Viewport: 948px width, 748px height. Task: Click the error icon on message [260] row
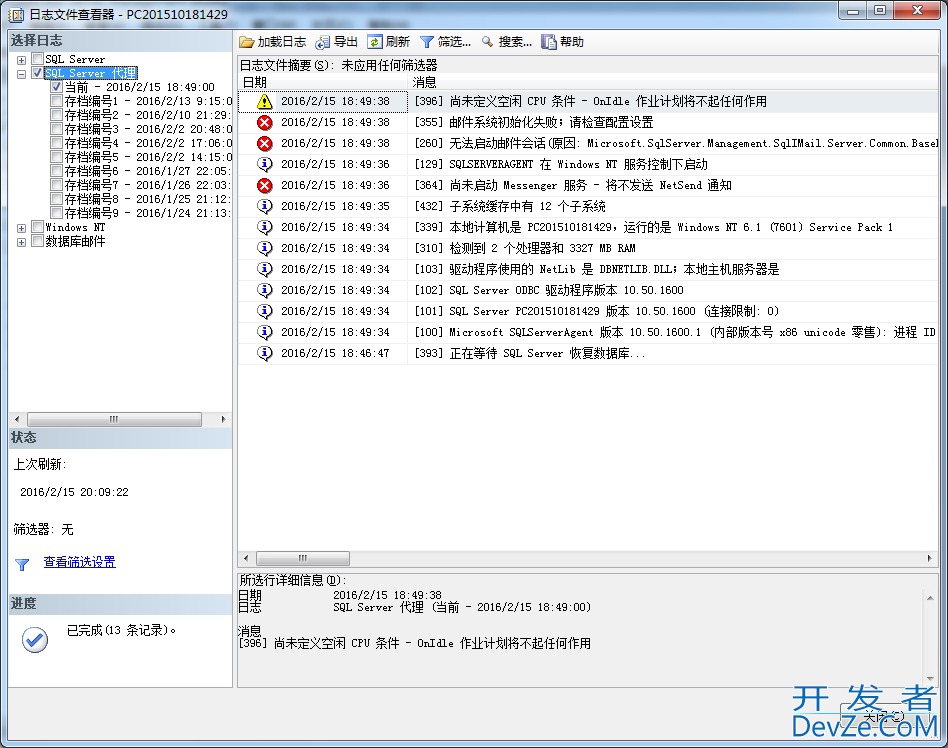(264, 144)
